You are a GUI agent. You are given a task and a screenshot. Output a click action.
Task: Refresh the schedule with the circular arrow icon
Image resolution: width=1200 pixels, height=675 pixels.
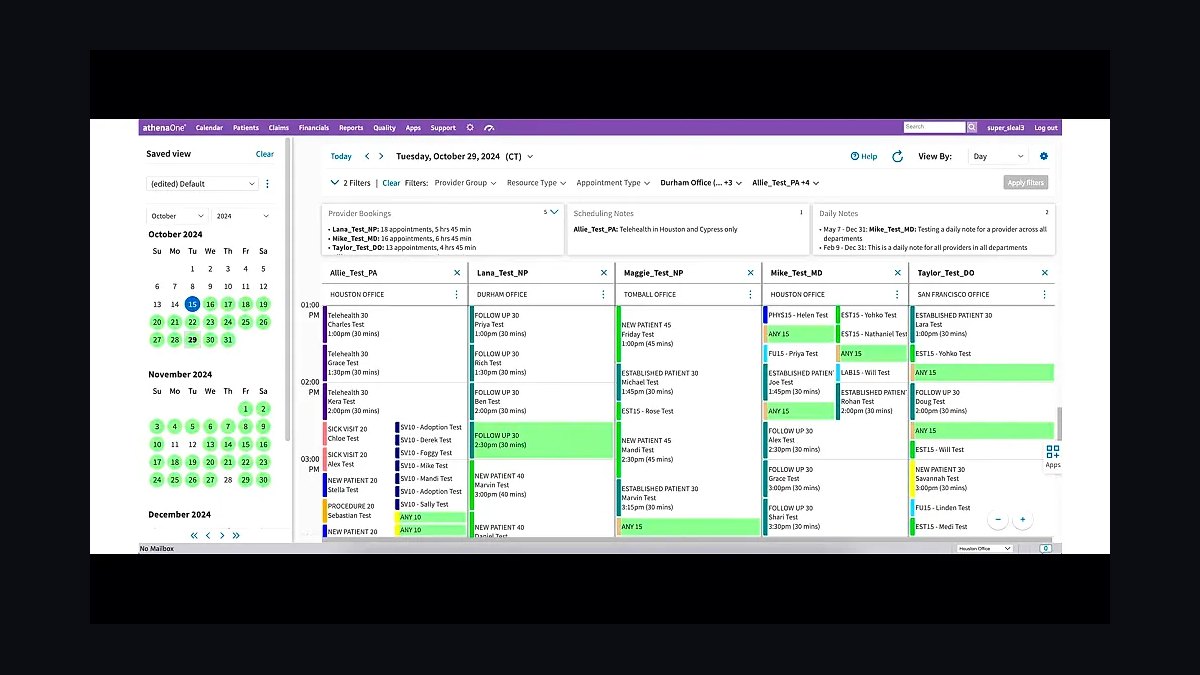[x=897, y=156]
